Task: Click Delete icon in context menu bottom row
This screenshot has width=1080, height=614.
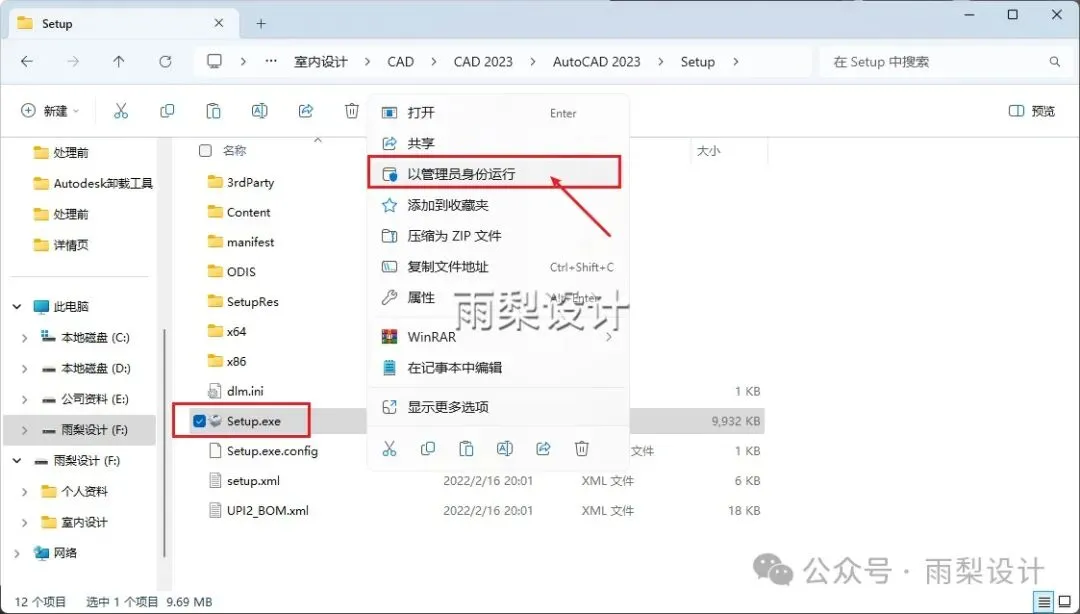Action: [582, 449]
